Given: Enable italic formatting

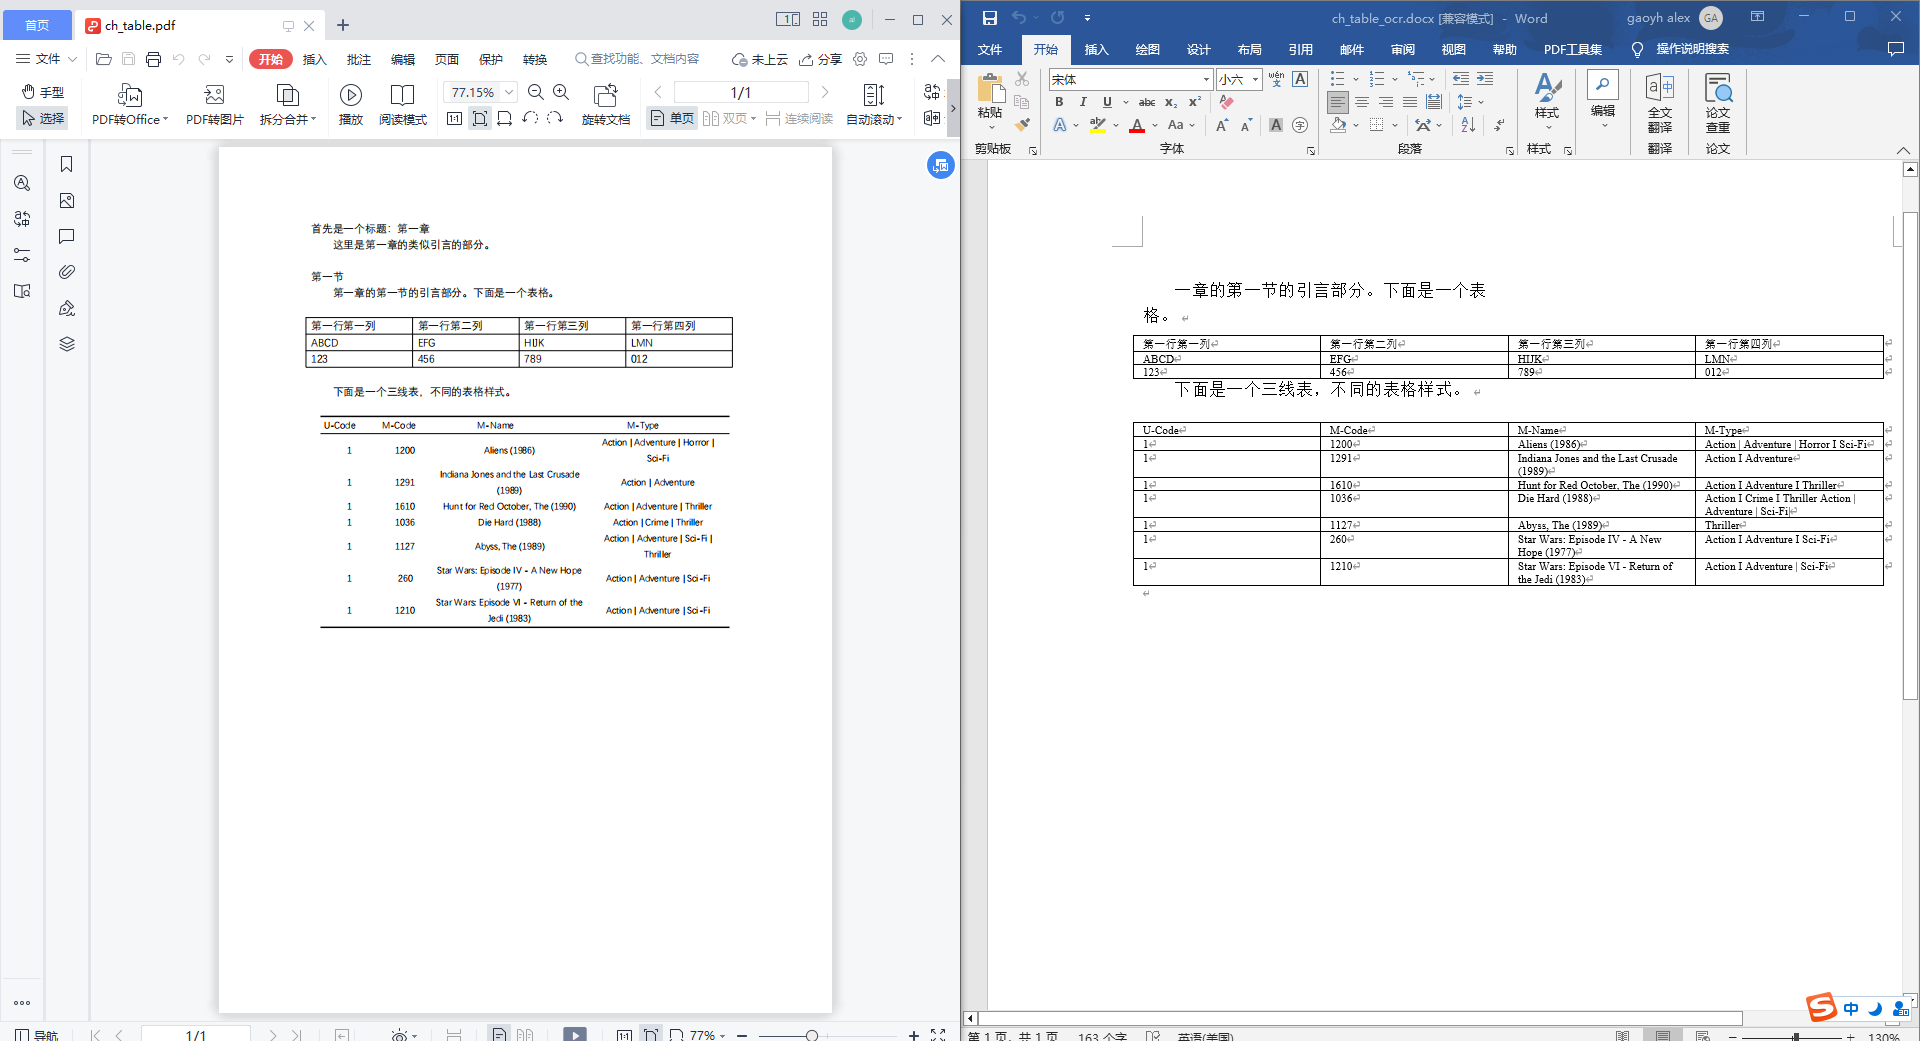Looking at the screenshot, I should click(x=1082, y=102).
